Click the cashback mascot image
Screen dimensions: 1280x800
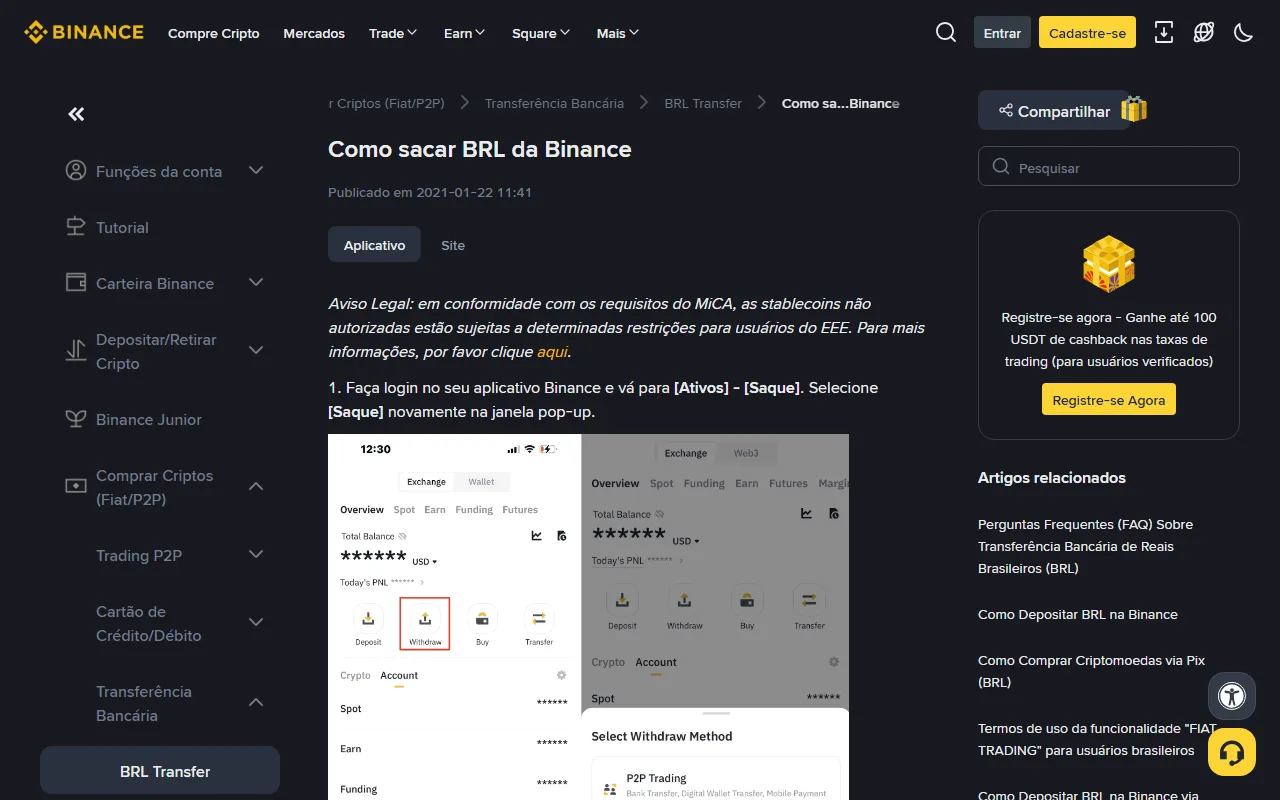click(x=1109, y=264)
